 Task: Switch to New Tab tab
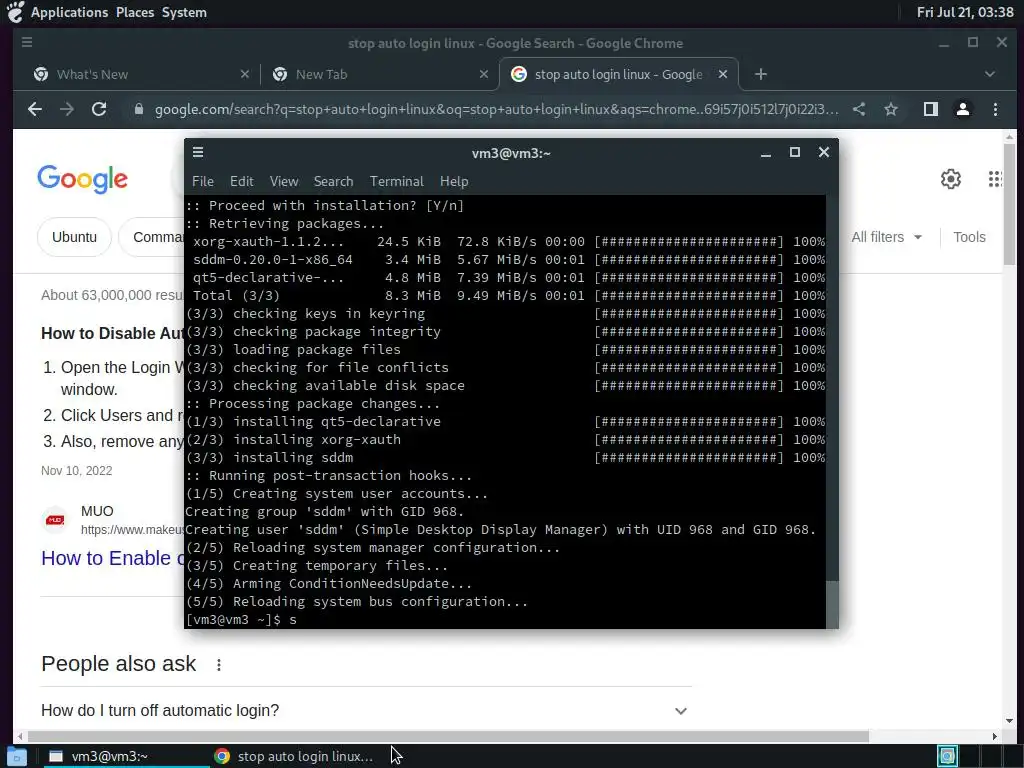tap(379, 74)
